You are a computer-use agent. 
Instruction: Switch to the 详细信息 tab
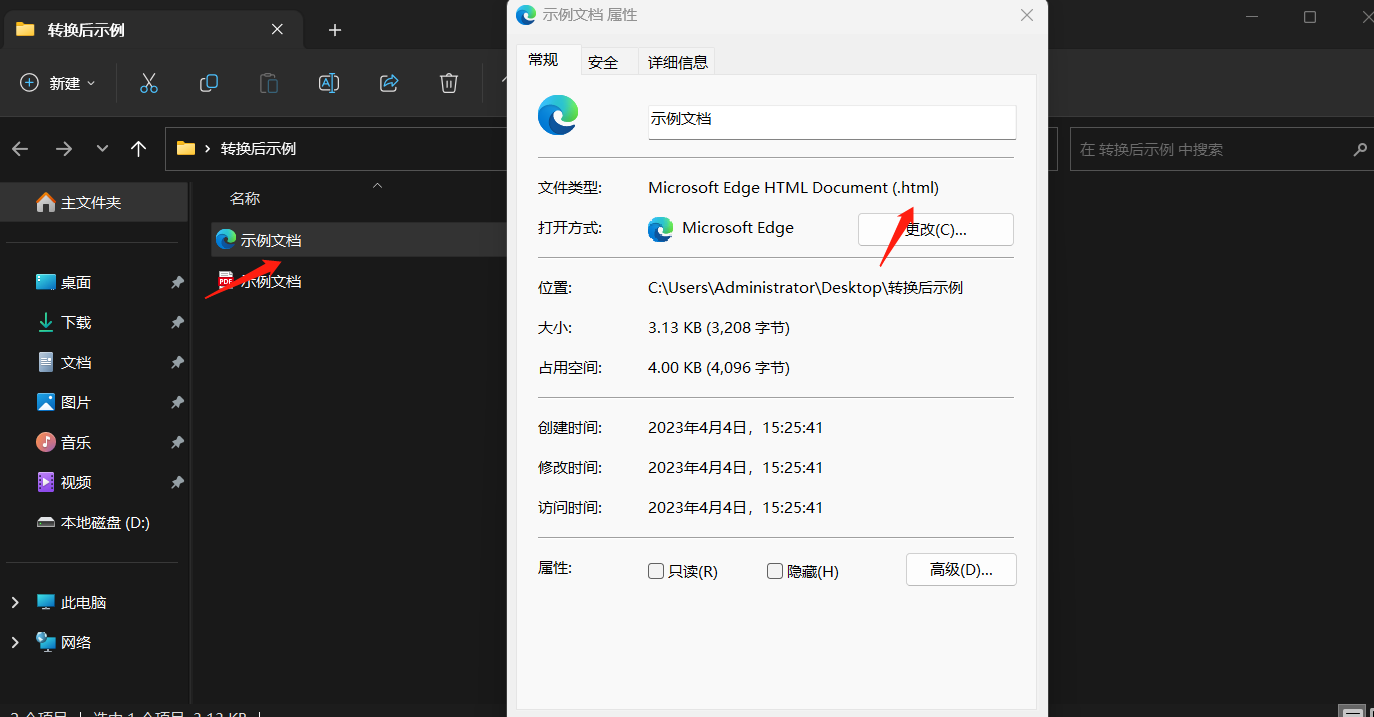[677, 61]
